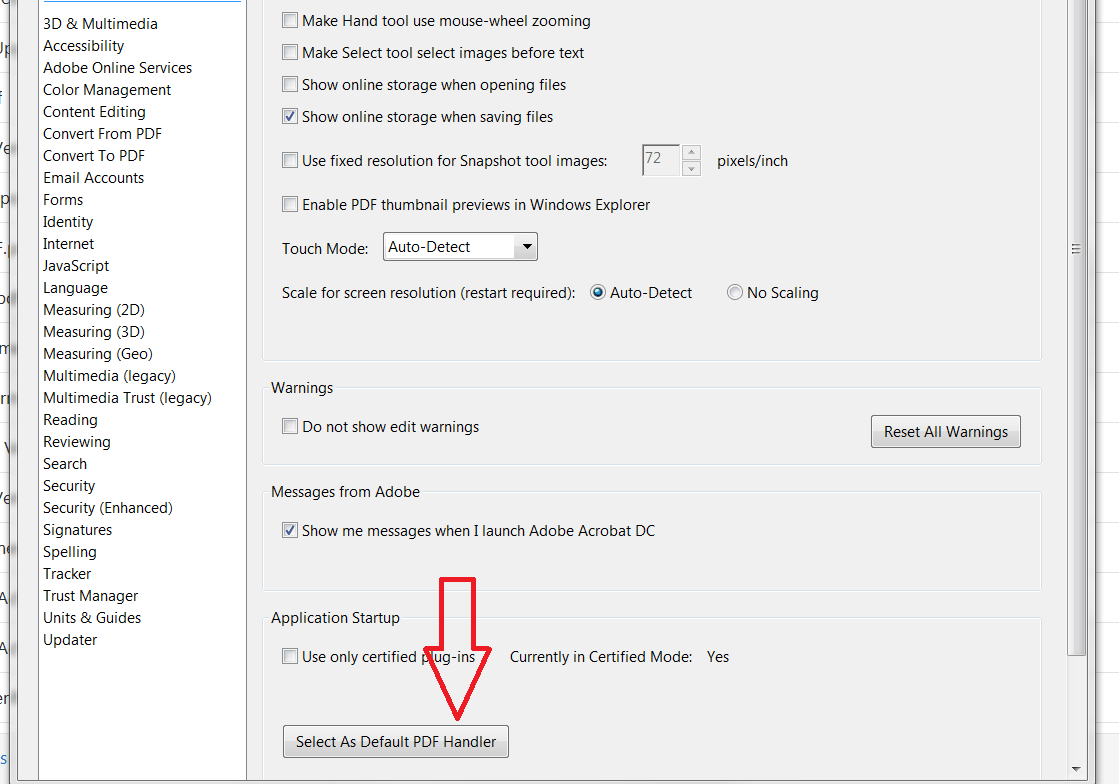This screenshot has height=784, width=1119.
Task: Select the "Measuring (3D)" category
Action: point(93,331)
